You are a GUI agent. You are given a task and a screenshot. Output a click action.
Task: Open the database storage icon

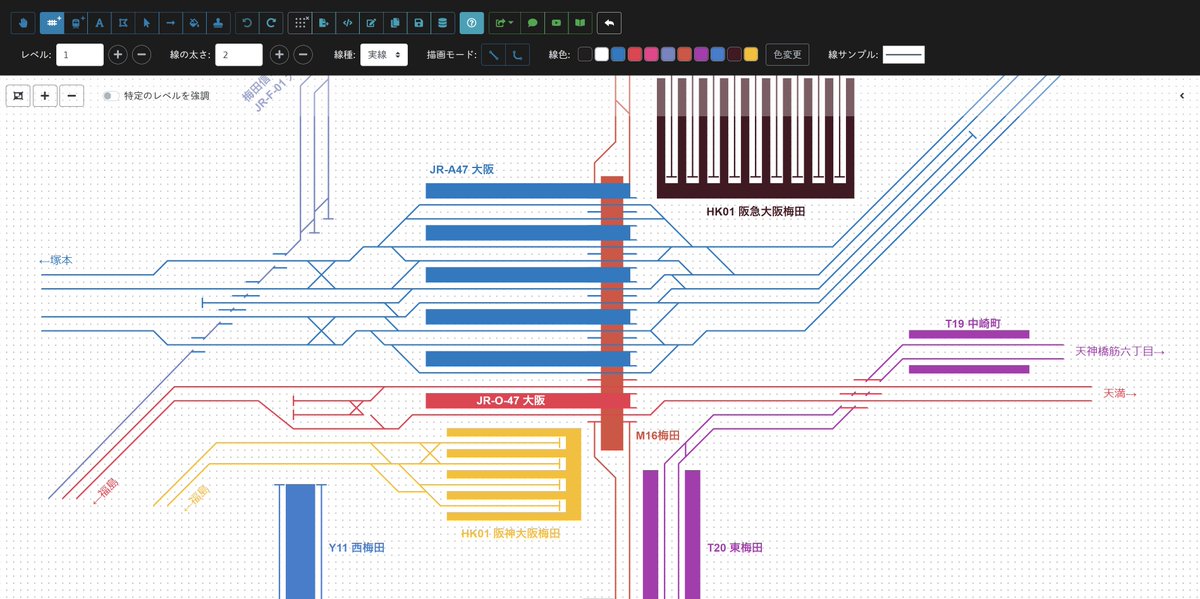coord(443,22)
